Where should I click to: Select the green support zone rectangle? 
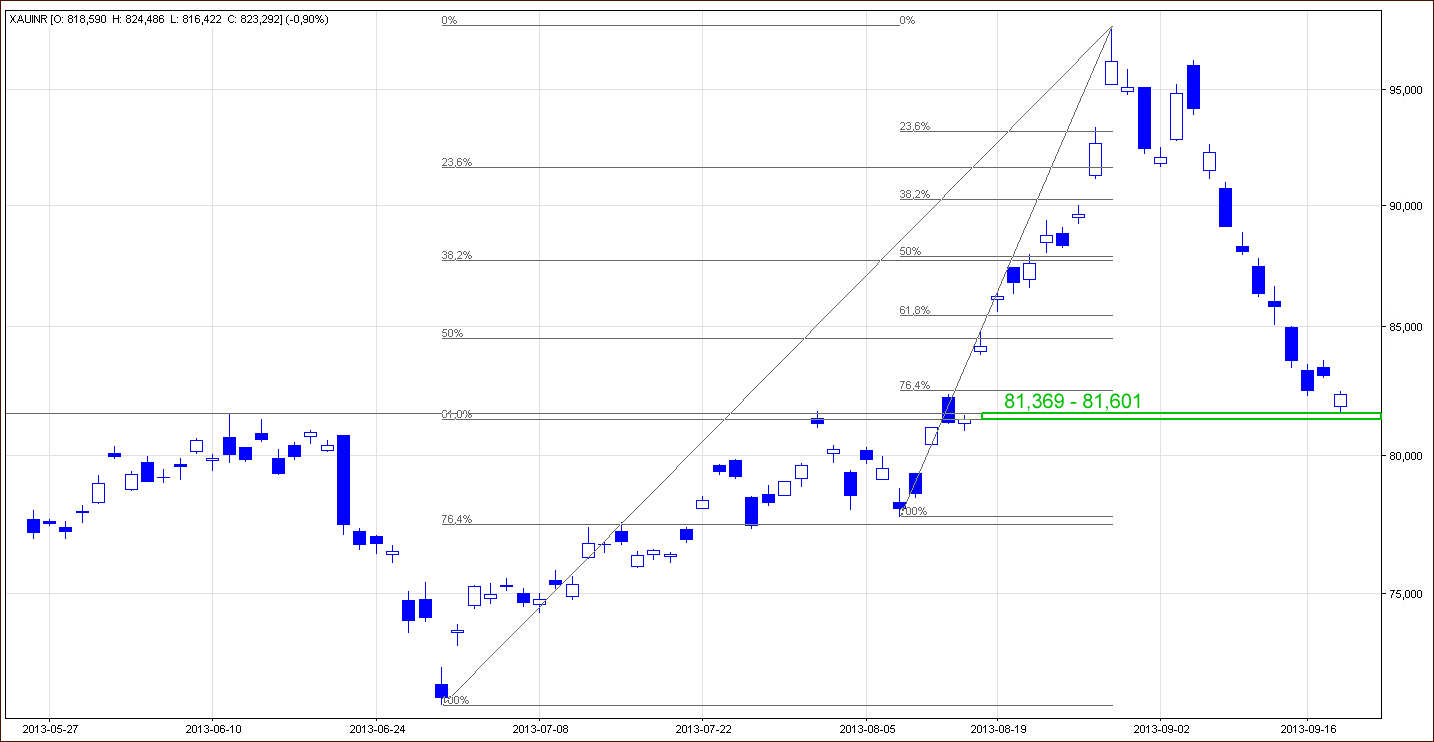pos(1181,416)
